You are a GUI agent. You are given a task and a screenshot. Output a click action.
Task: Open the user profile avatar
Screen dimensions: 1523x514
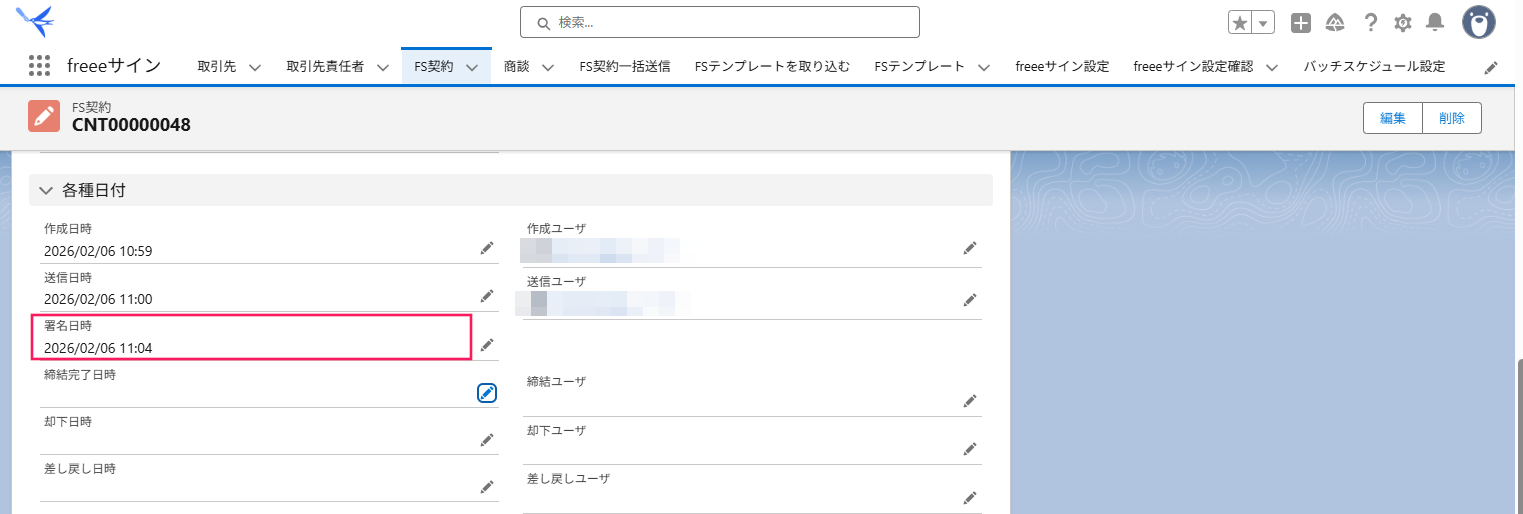point(1479,22)
